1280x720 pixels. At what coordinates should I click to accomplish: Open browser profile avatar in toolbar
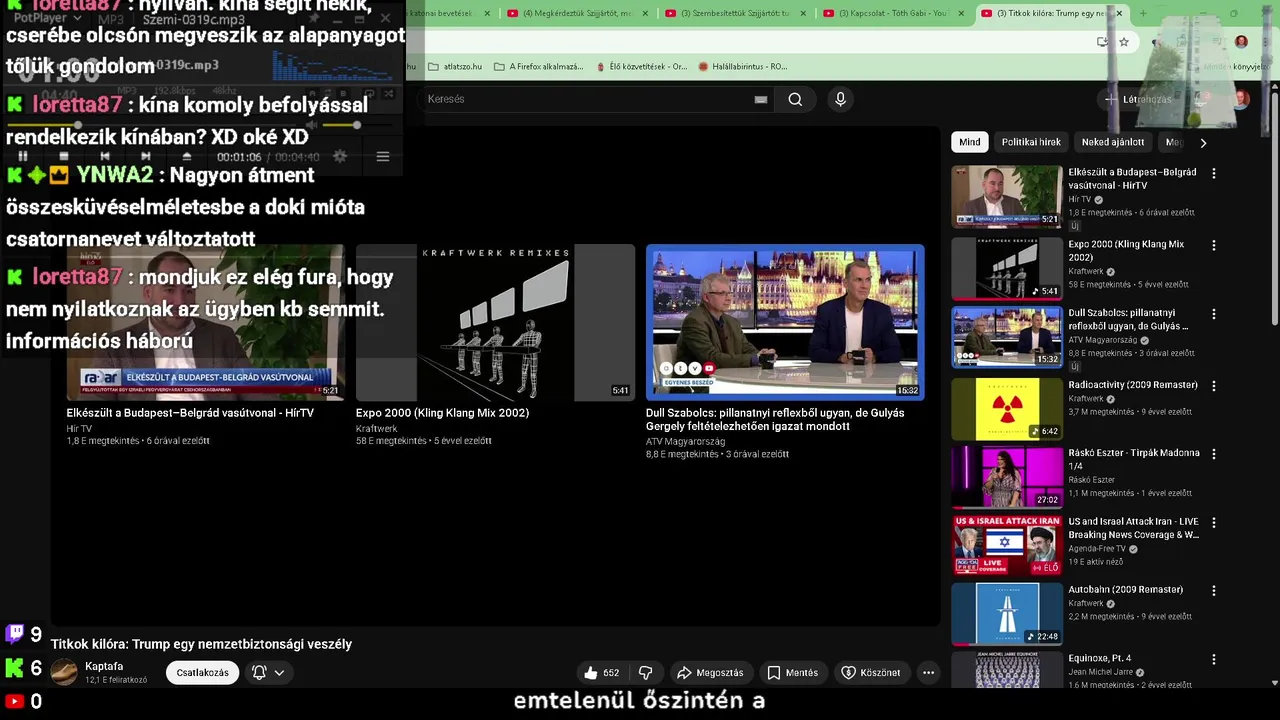pyautogui.click(x=1241, y=42)
